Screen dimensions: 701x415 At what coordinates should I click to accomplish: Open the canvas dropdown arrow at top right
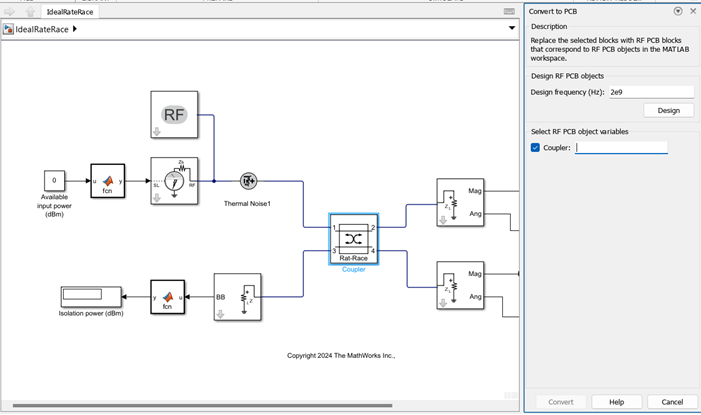point(512,29)
